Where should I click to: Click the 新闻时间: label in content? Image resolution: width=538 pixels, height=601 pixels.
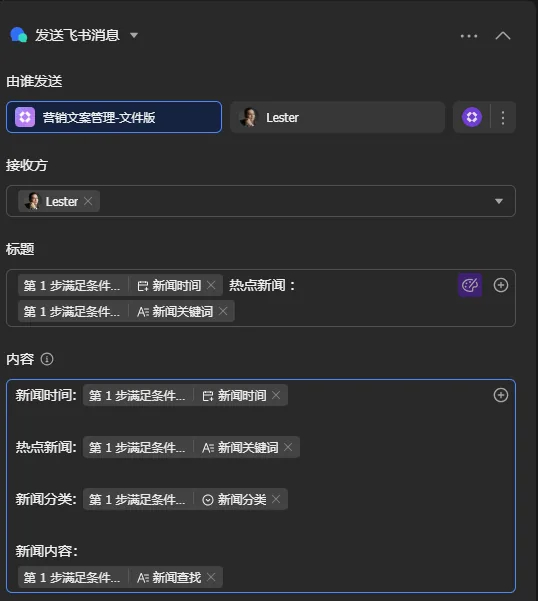tap(46, 395)
